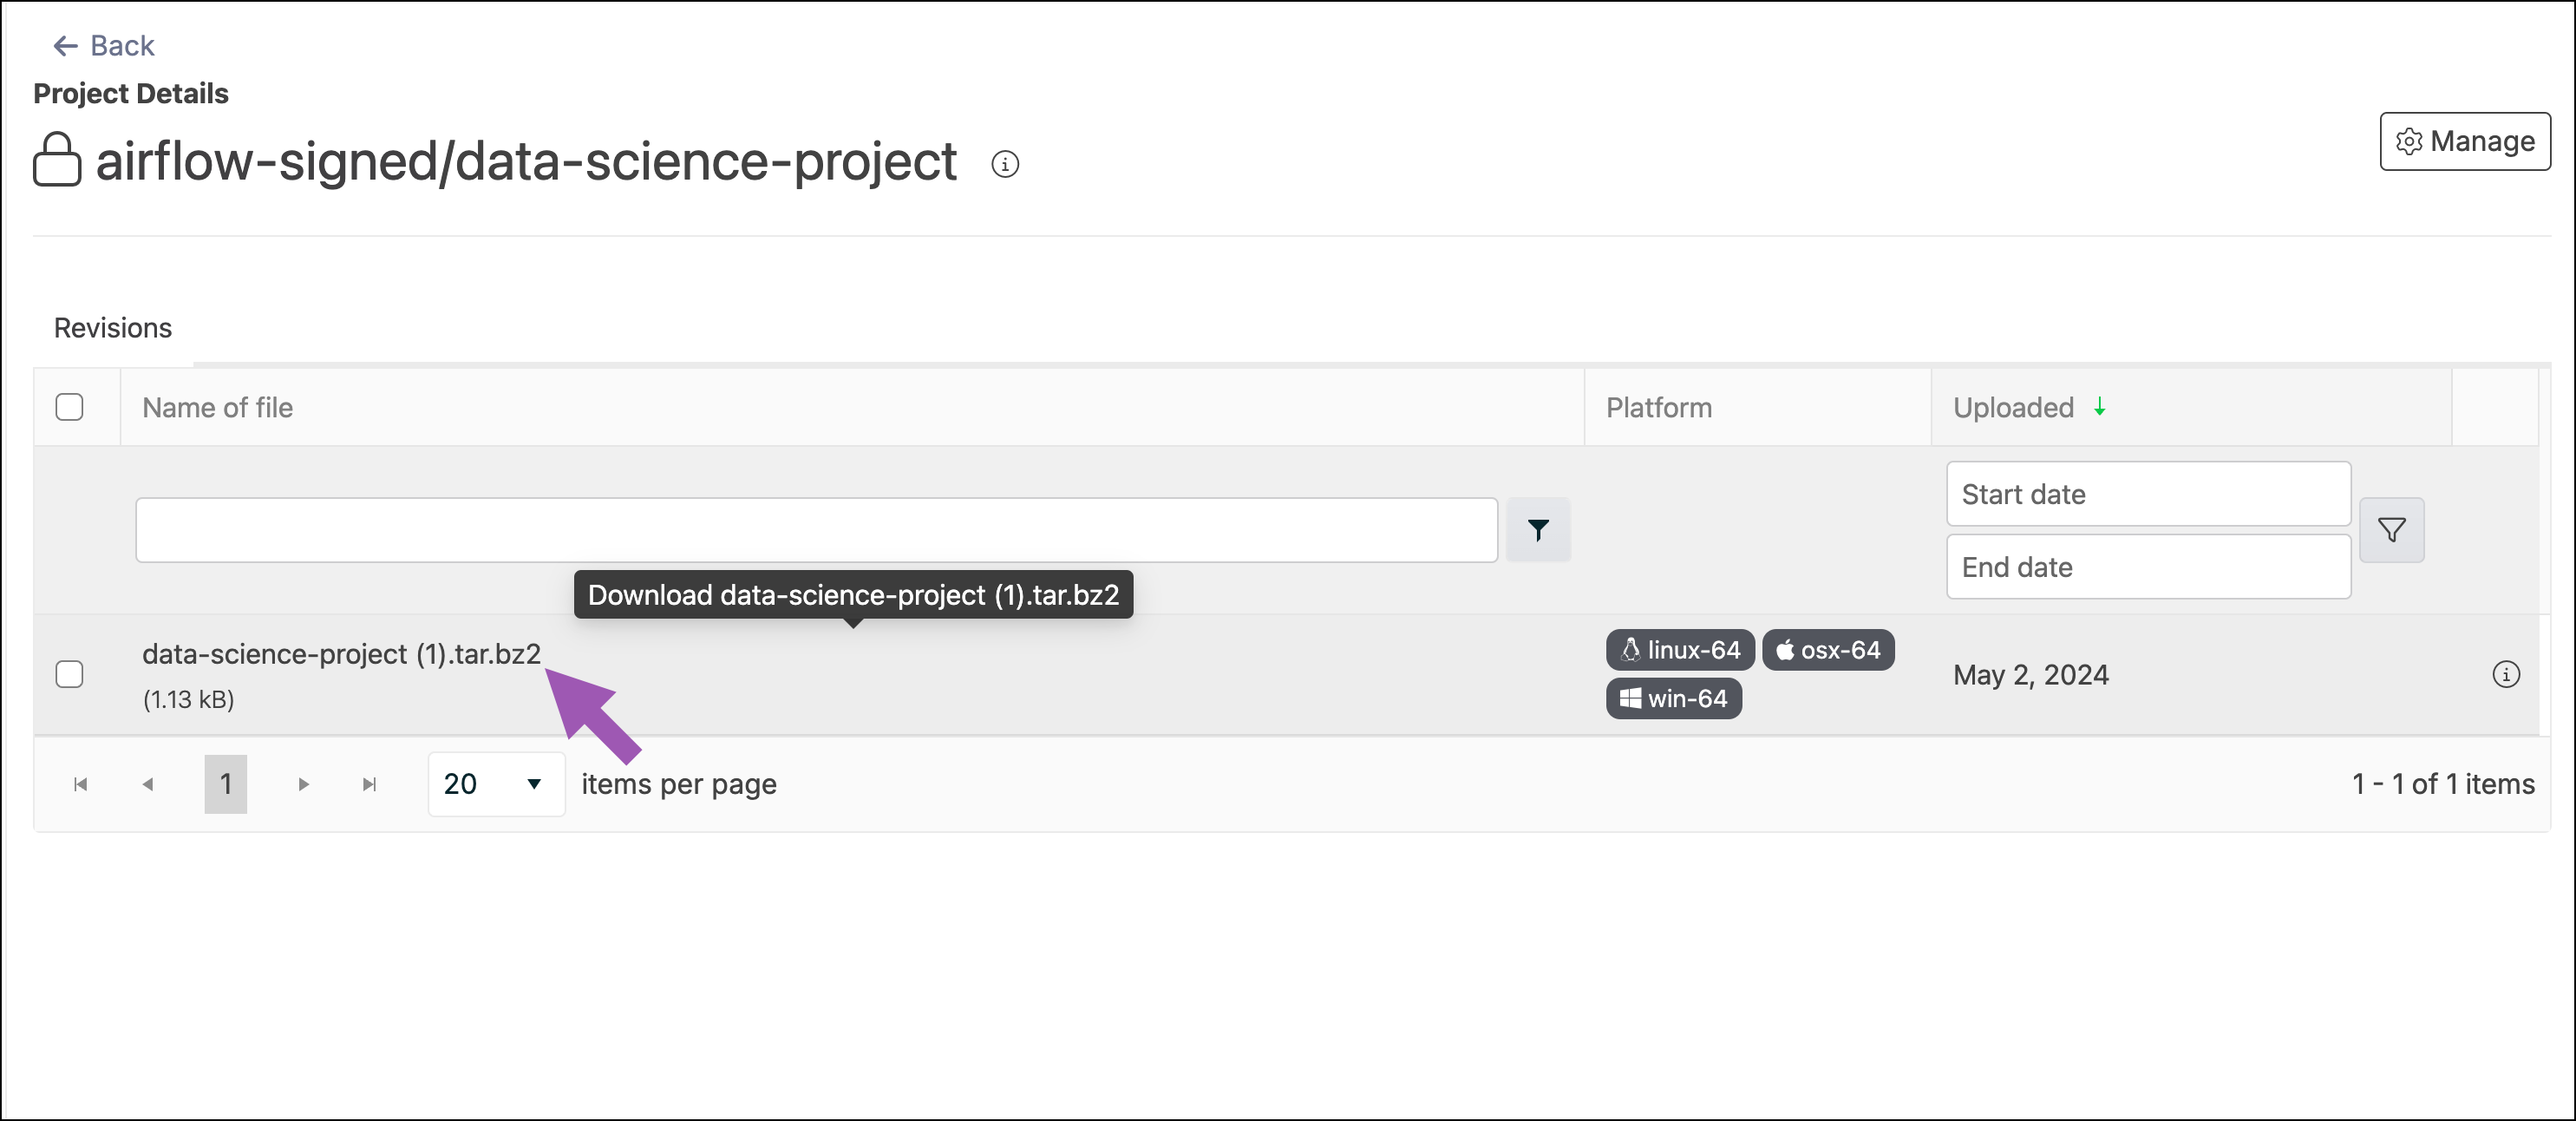
Task: Go to first page of revisions
Action: (81, 785)
